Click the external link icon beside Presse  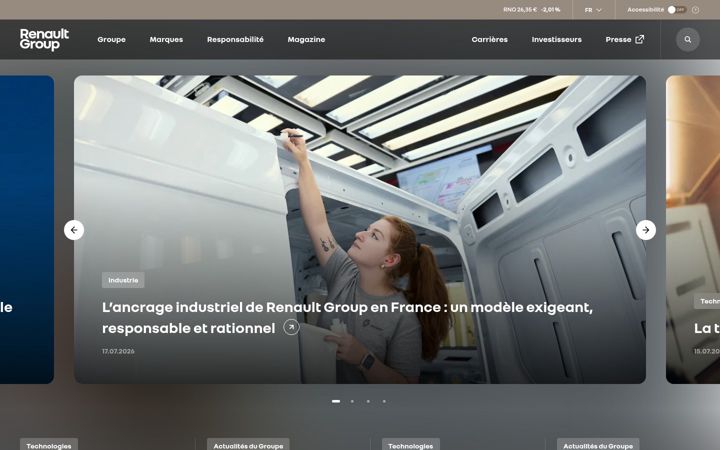[640, 39]
